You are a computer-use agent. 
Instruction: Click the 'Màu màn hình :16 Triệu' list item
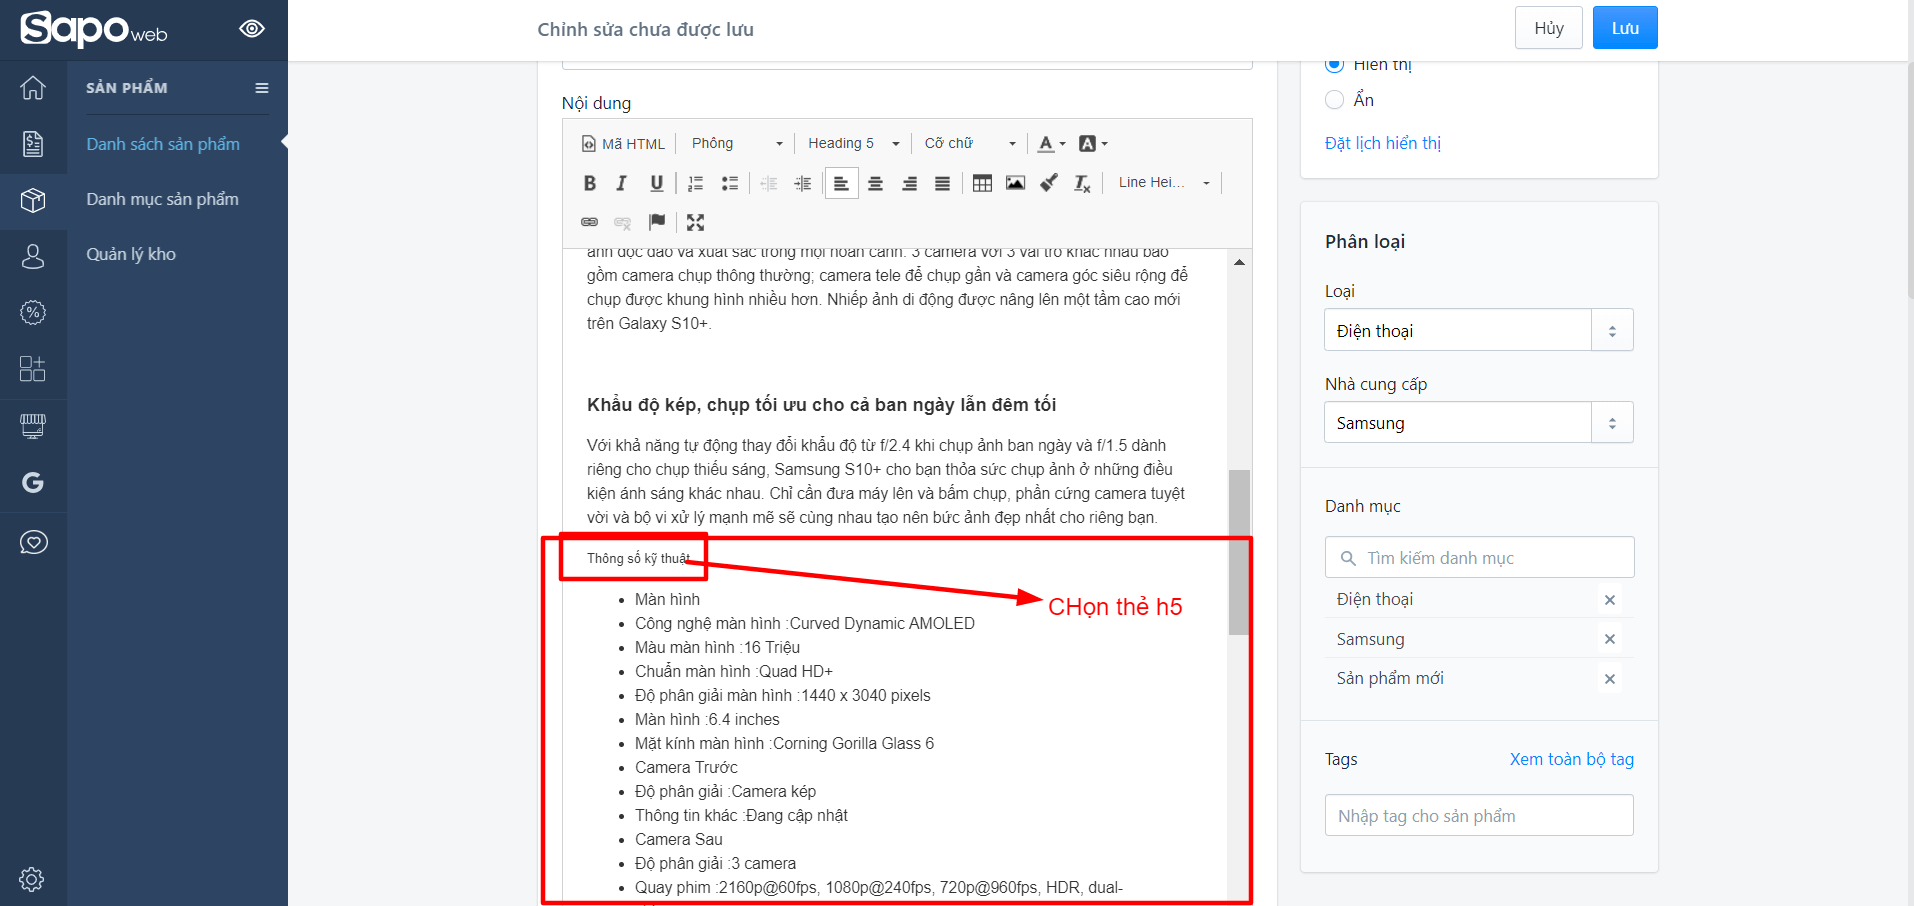717,647
